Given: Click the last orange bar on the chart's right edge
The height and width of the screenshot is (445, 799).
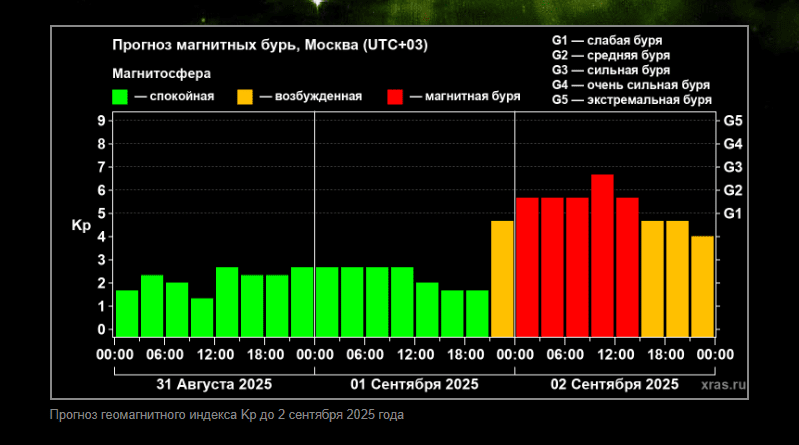Looking at the screenshot, I should [702, 286].
